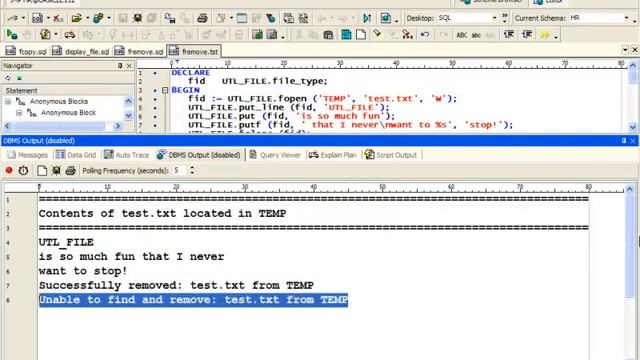Close the Navigator panel
The width and height of the screenshot is (640, 360).
click(129, 65)
